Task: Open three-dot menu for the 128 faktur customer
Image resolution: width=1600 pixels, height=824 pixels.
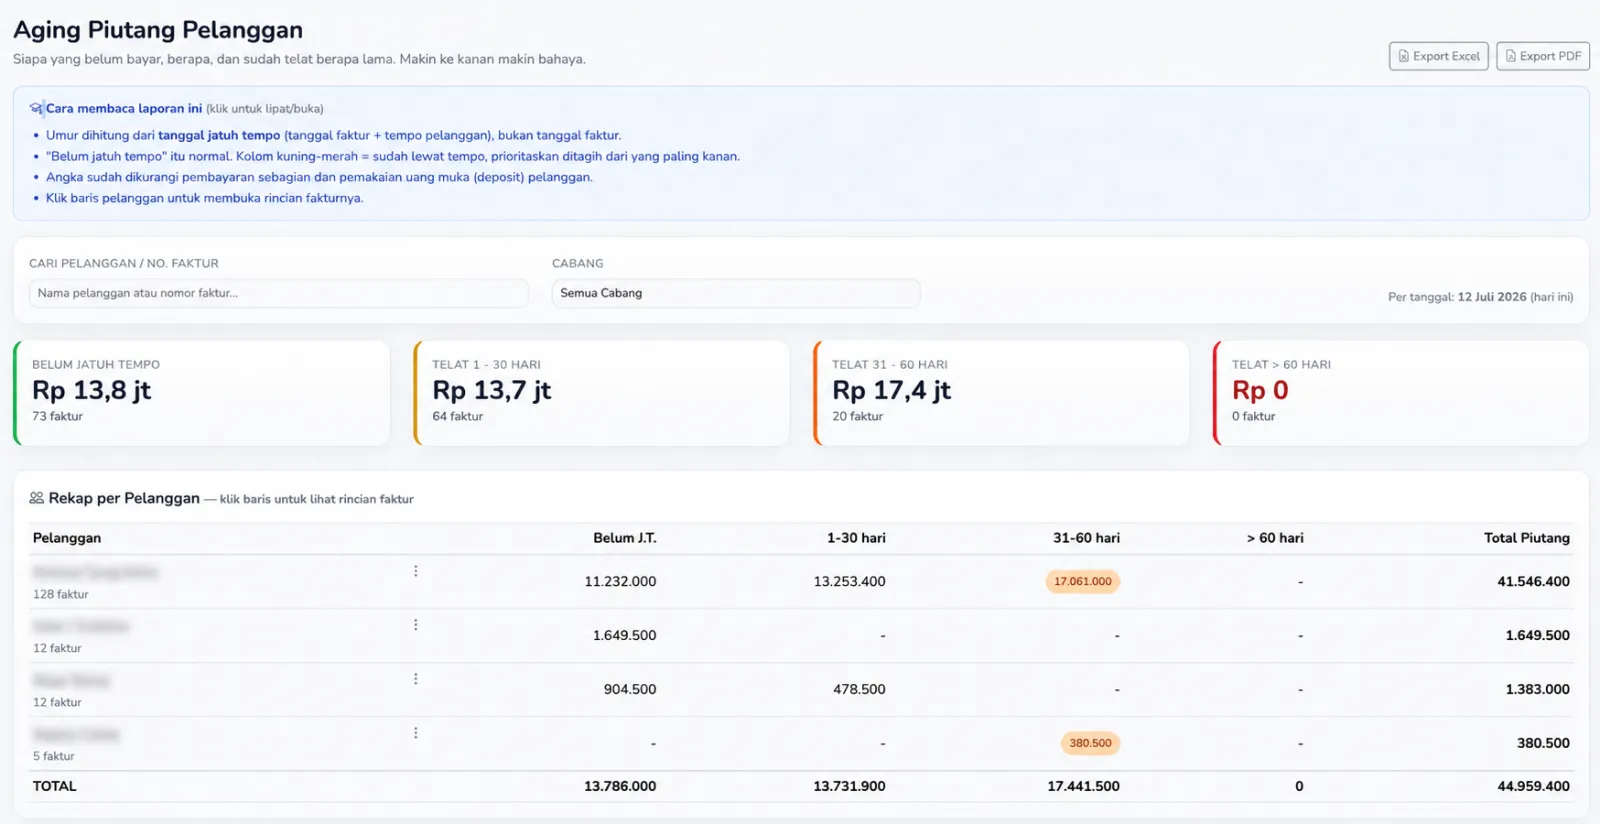Action: 415,571
